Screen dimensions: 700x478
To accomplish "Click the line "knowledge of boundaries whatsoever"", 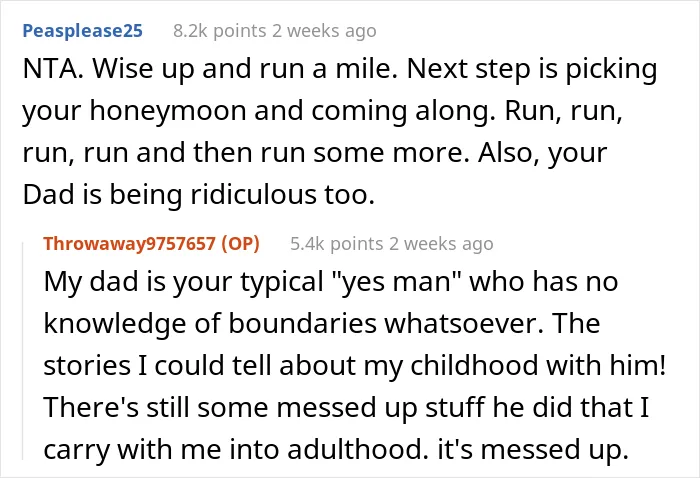I will click(x=293, y=324).
